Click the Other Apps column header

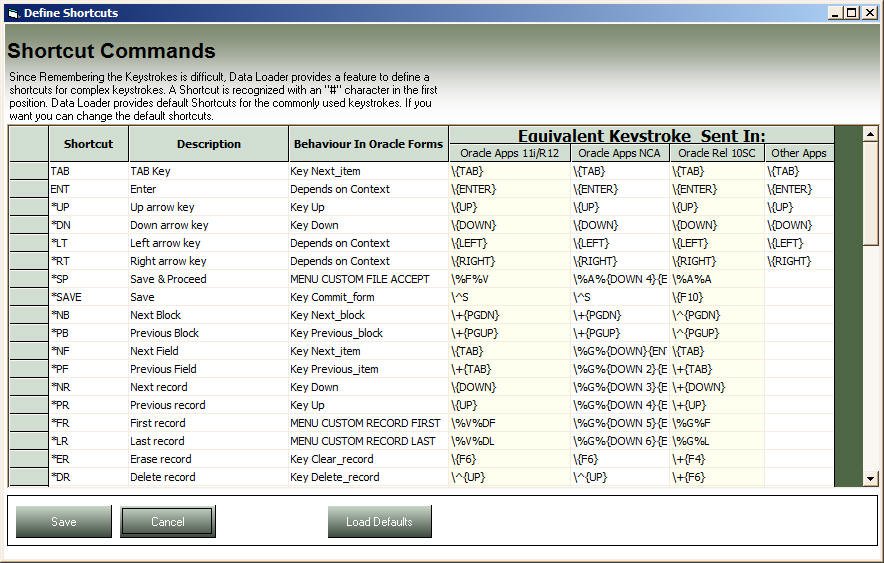799,153
